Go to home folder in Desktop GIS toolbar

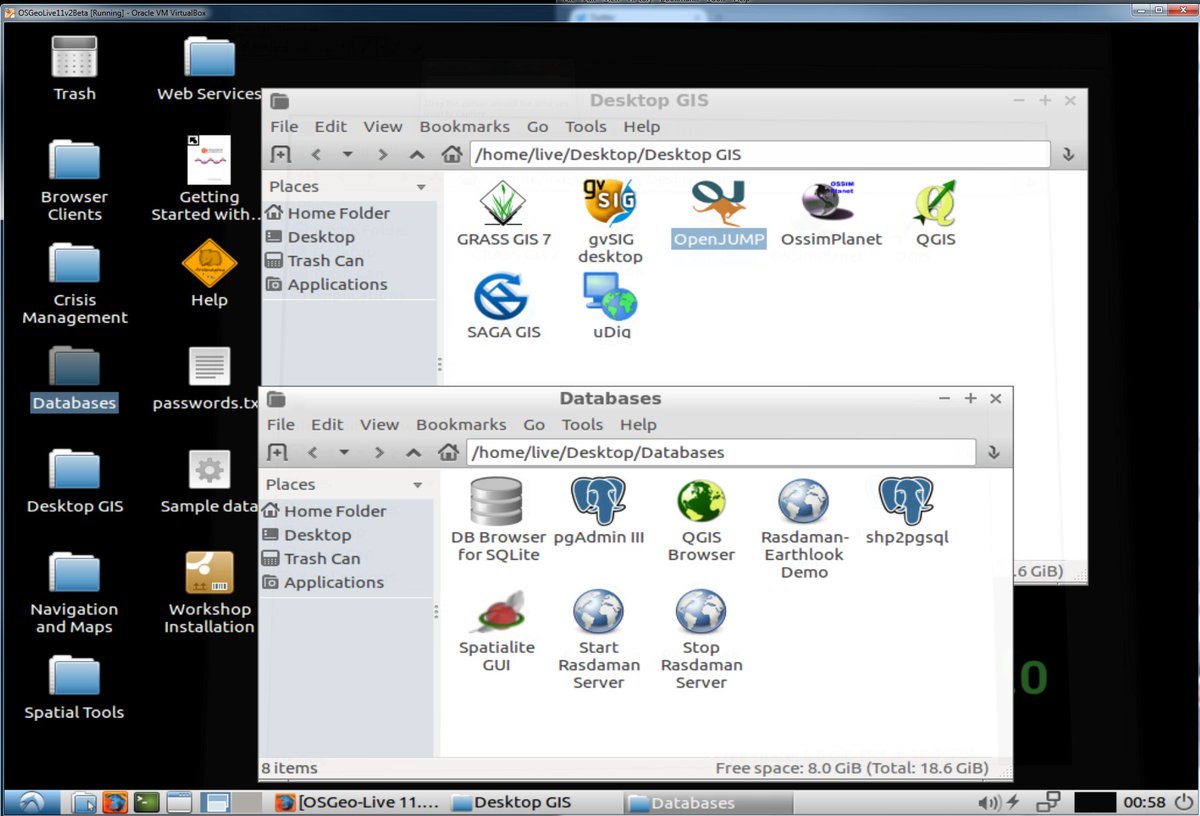click(x=452, y=154)
